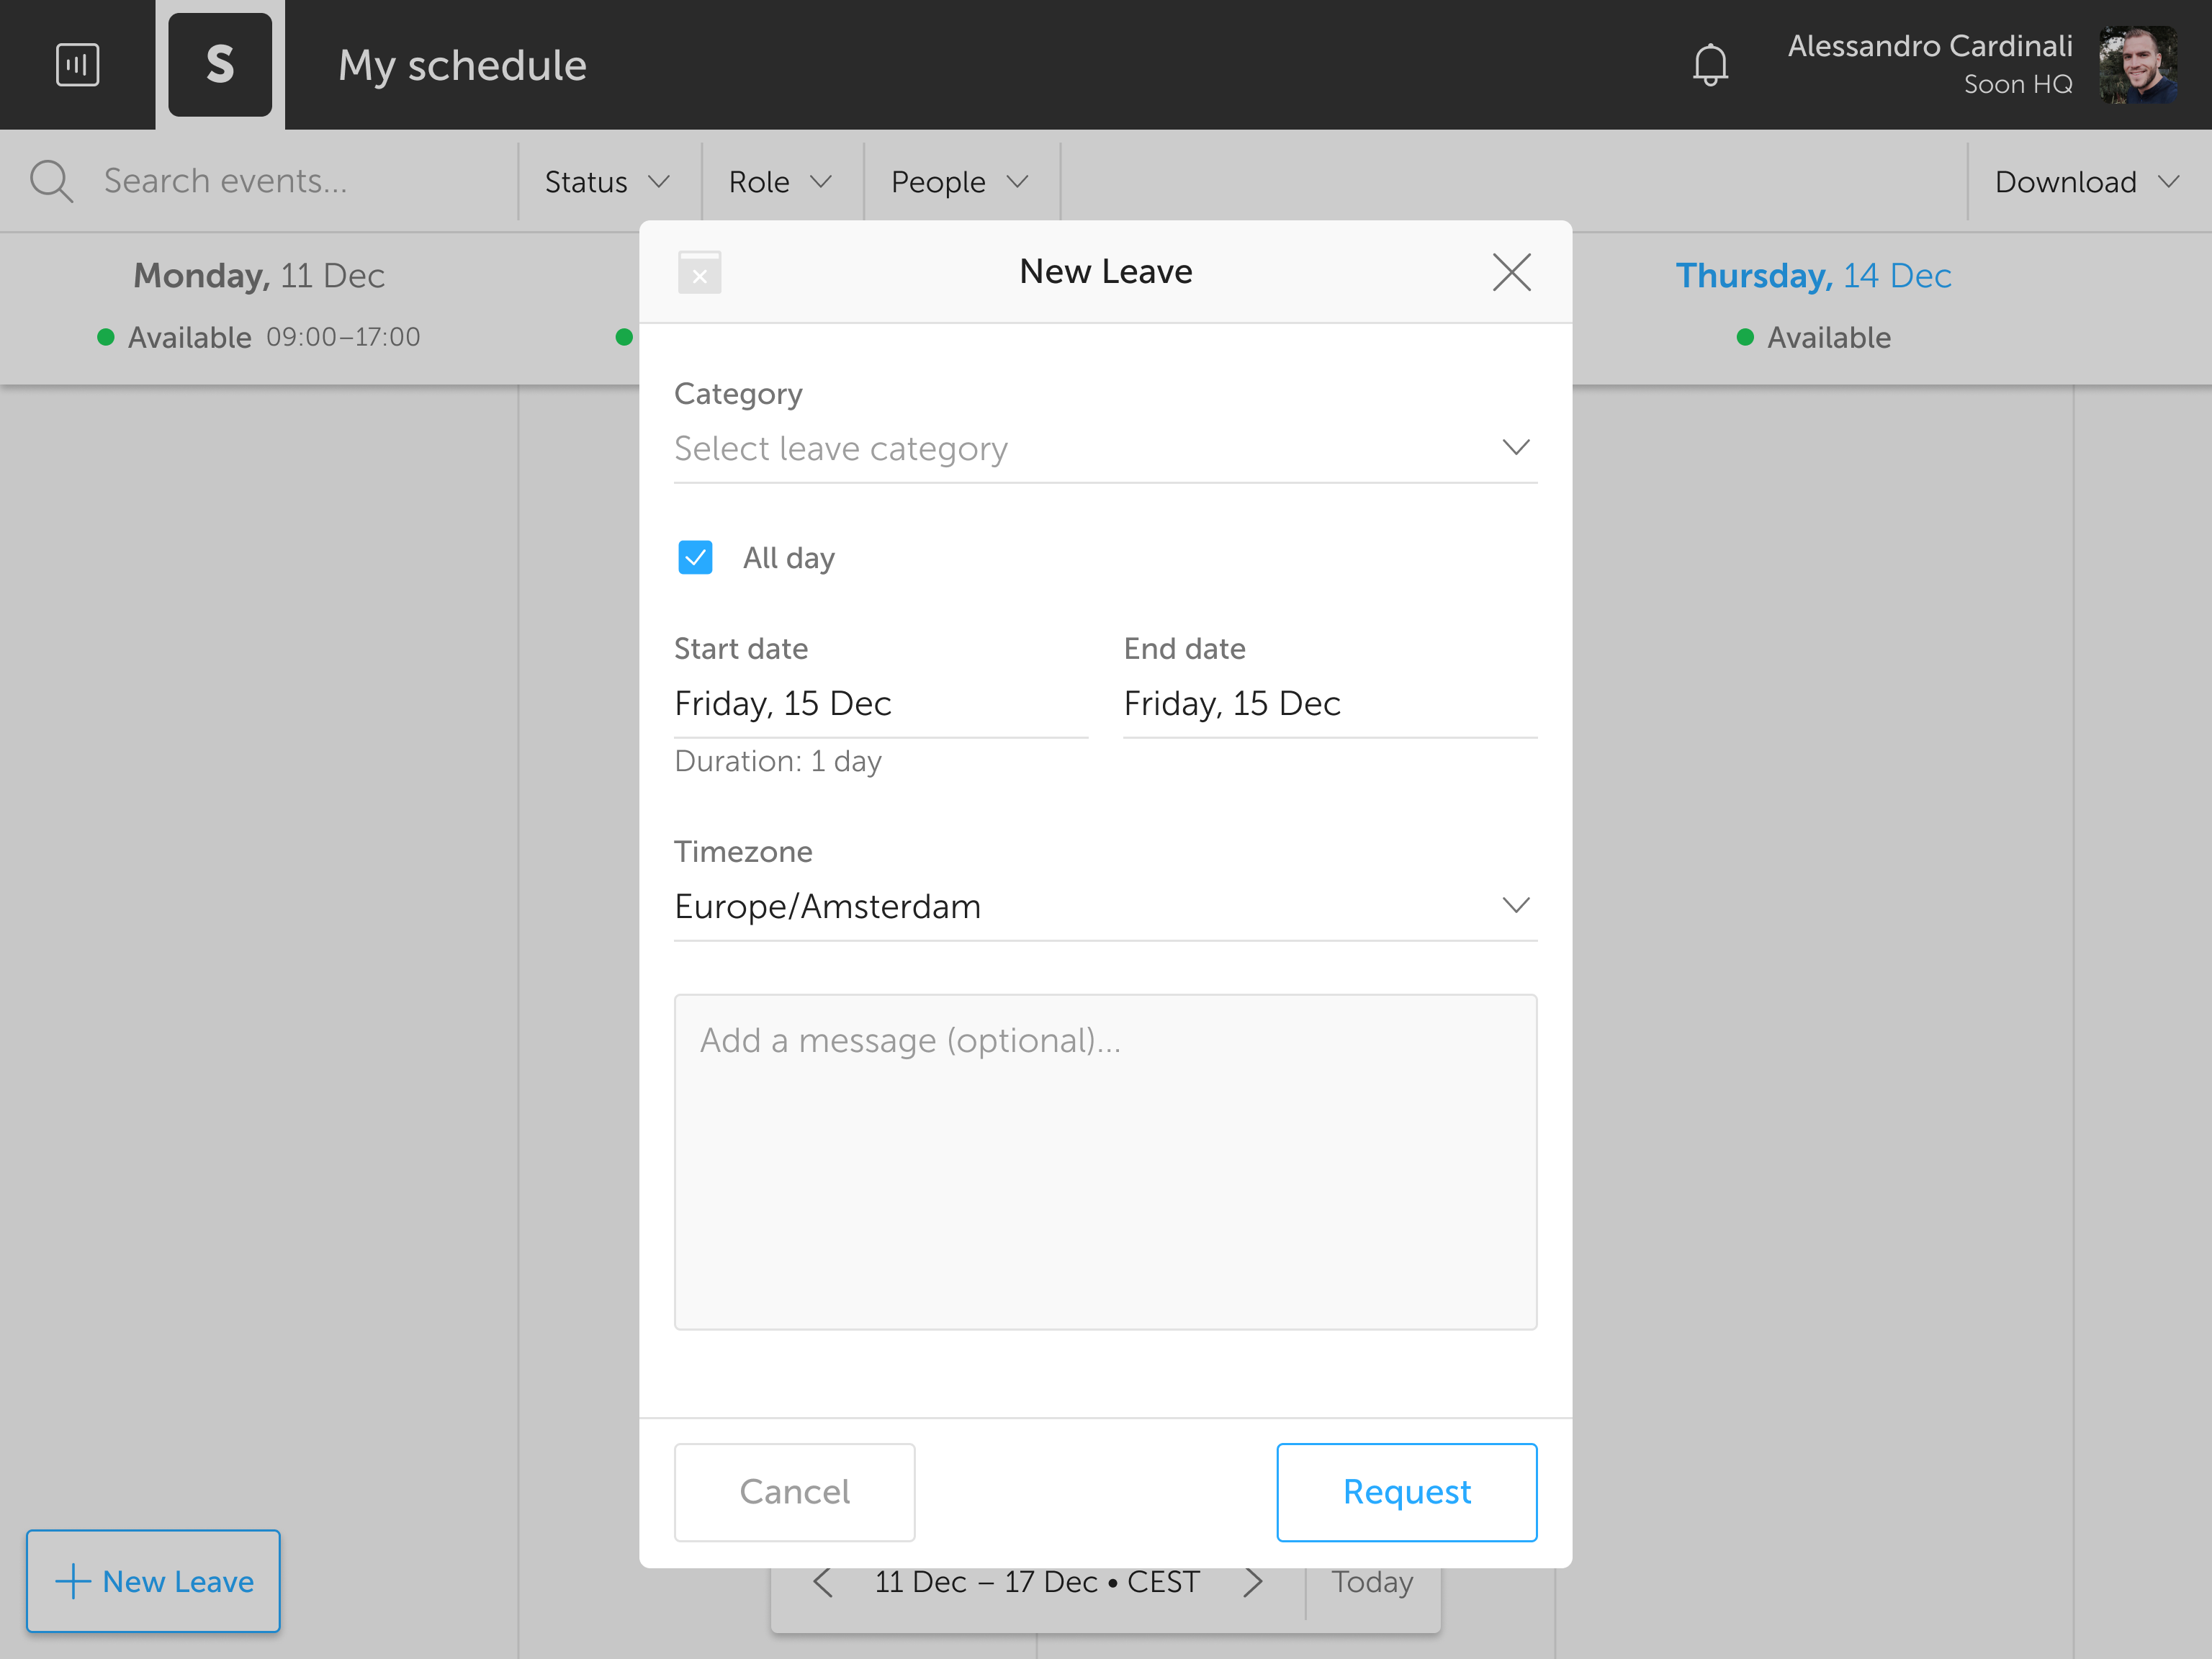Click the Soon 'S' logo icon
This screenshot has height=1659, width=2212.
pos(220,65)
